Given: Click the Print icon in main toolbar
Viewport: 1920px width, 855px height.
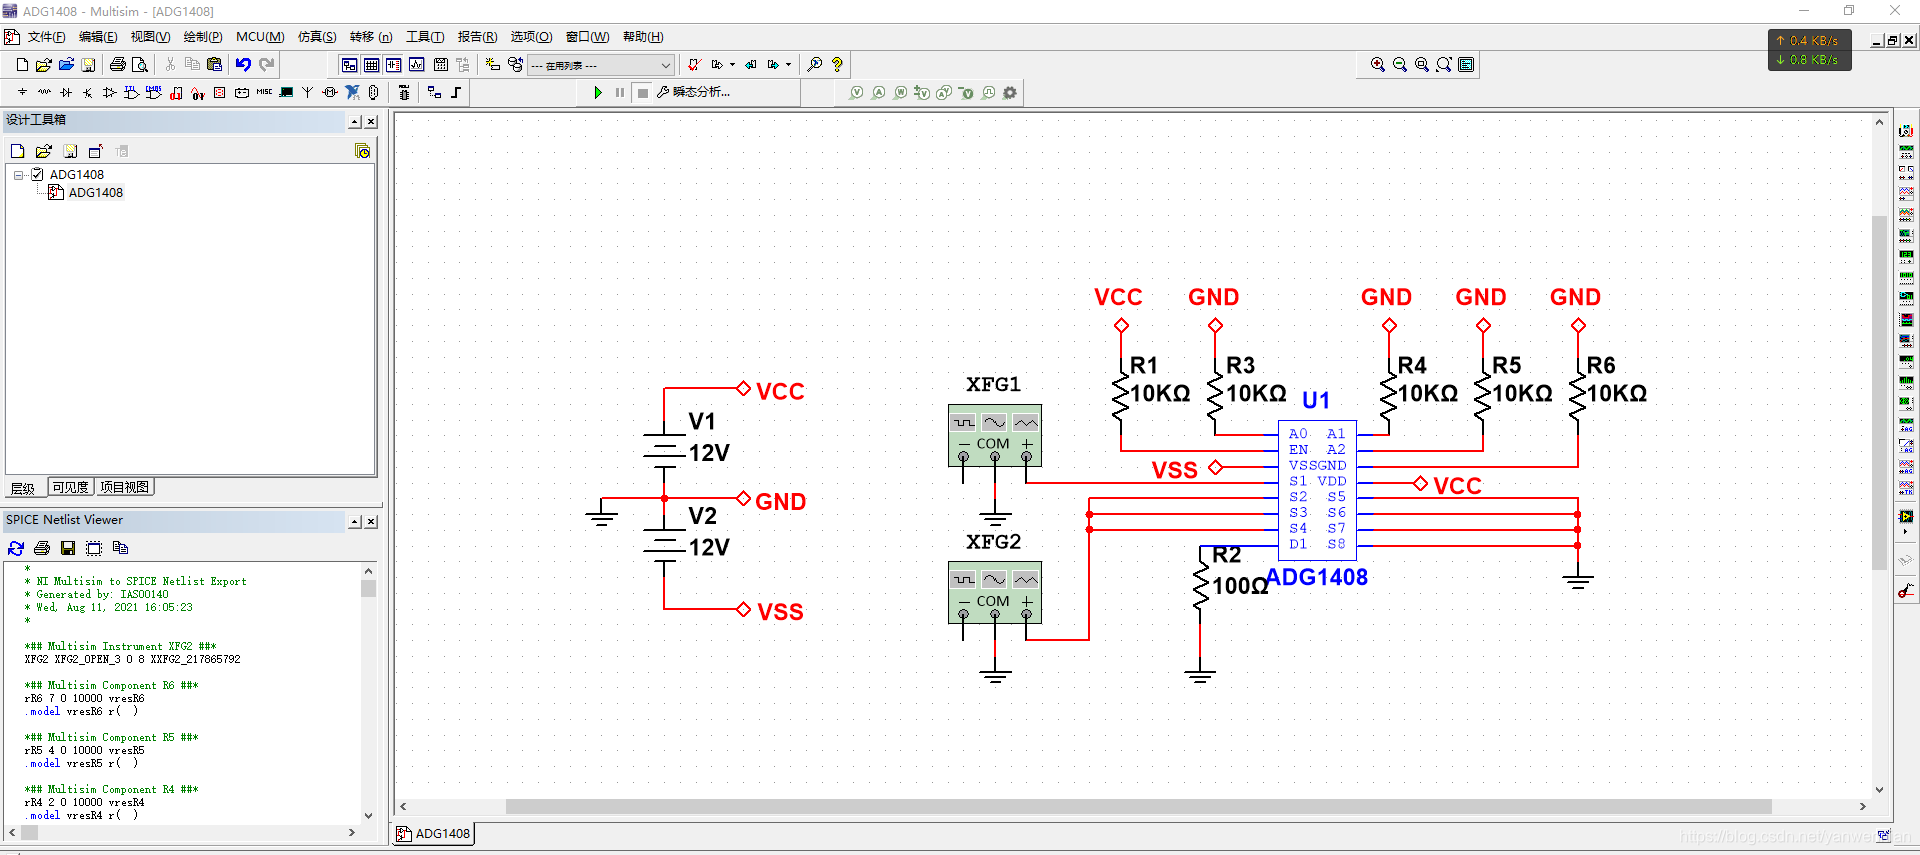Looking at the screenshot, I should tap(118, 65).
